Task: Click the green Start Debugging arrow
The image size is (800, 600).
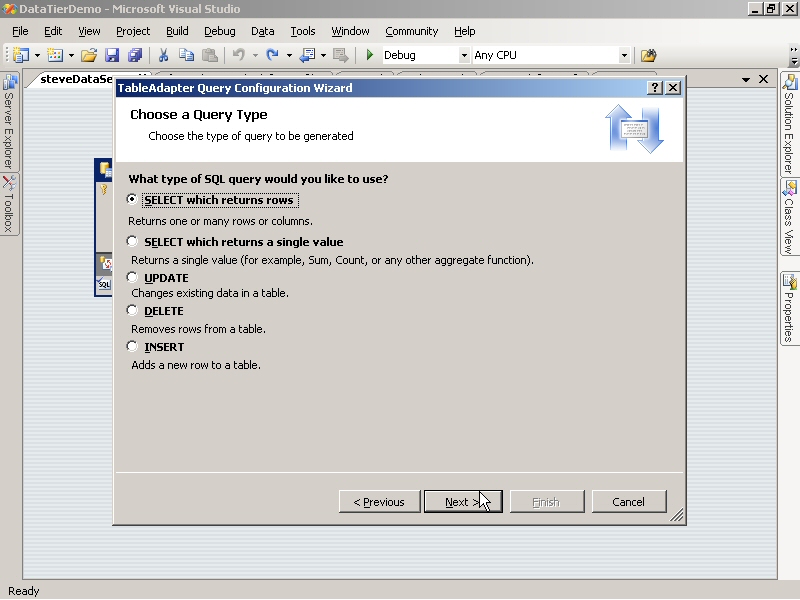Action: pos(370,55)
